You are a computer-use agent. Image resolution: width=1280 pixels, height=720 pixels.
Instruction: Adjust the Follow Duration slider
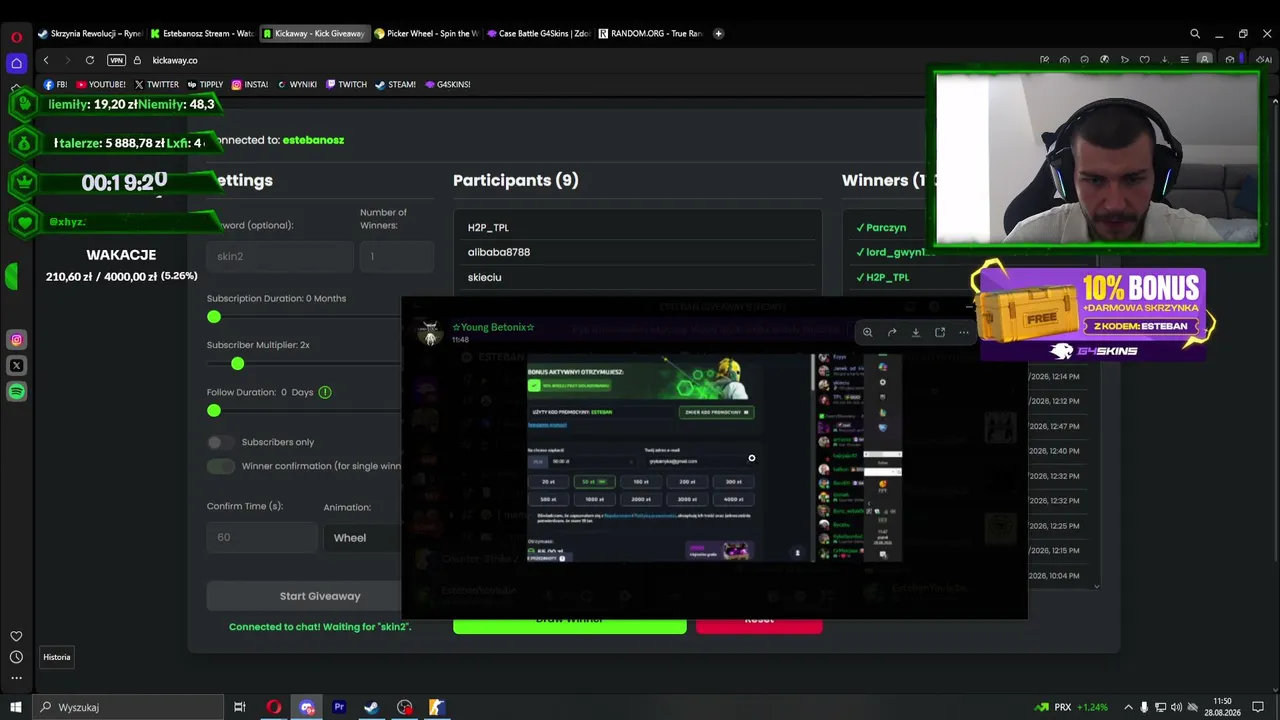pyautogui.click(x=214, y=411)
